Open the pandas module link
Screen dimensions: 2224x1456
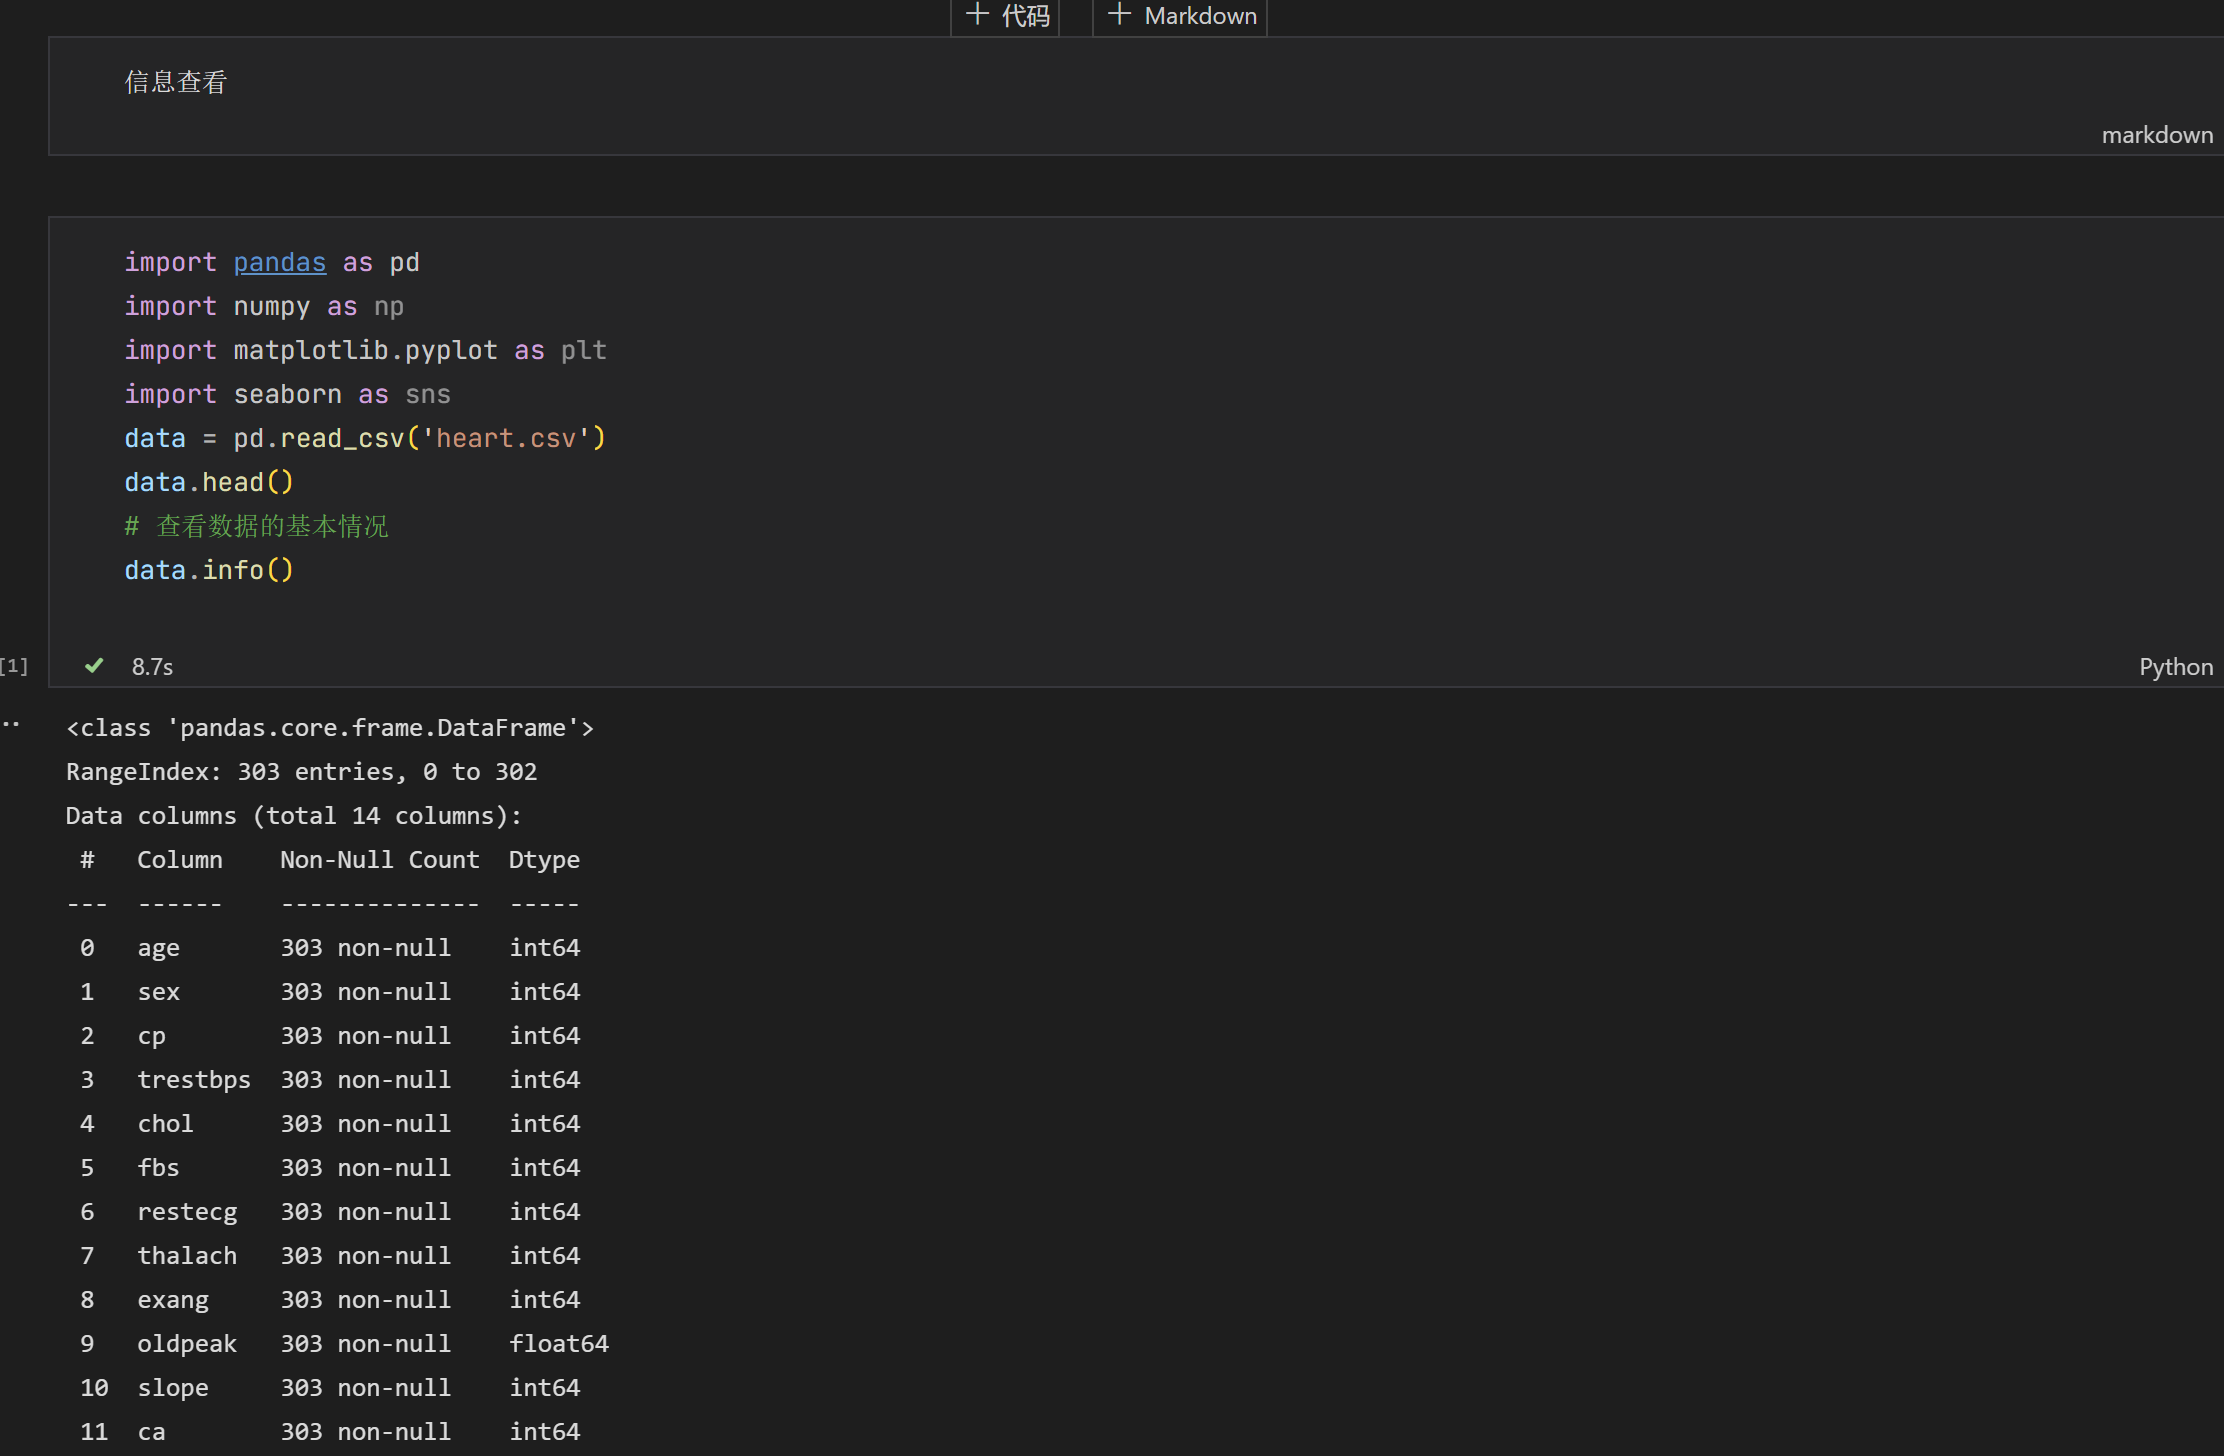pos(279,262)
